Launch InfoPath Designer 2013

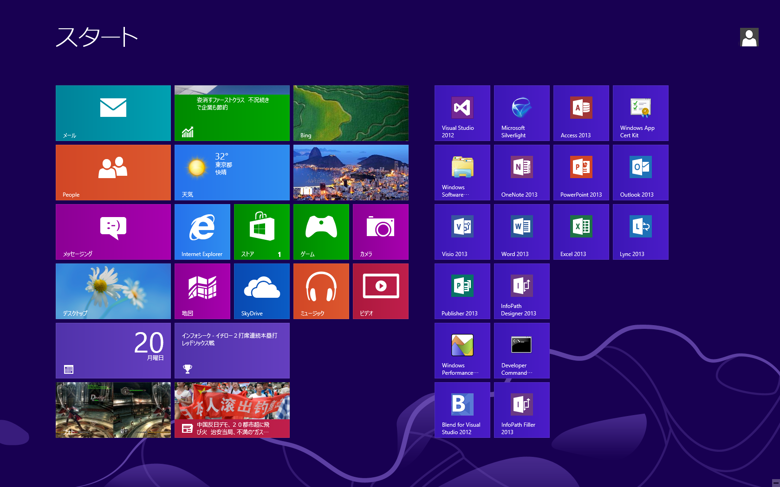[x=522, y=291]
